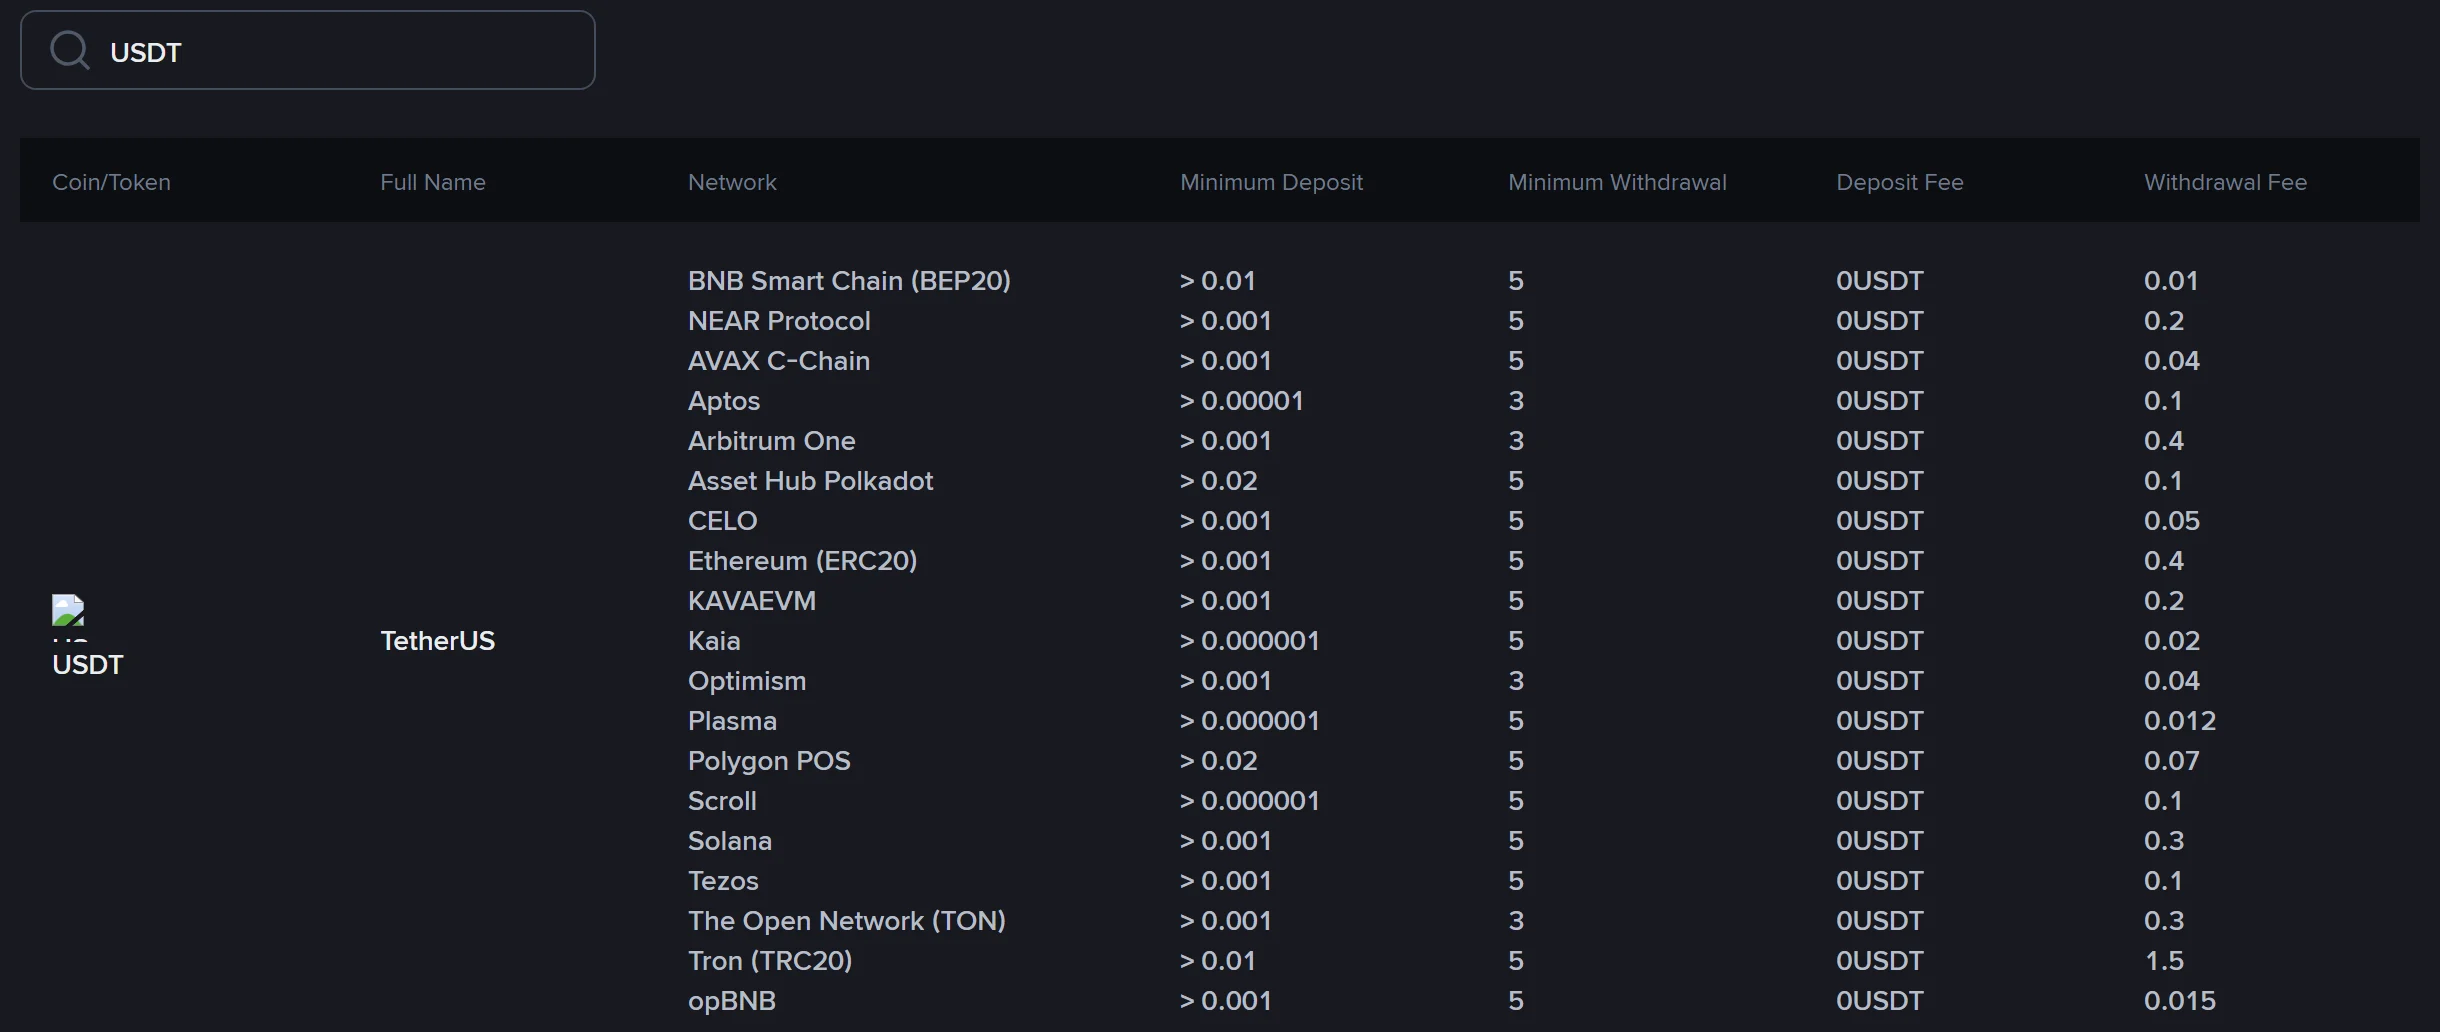Viewport: 2440px width, 1032px height.
Task: Click Polygon POS withdrawal fee 0.07
Action: [x=2172, y=761]
